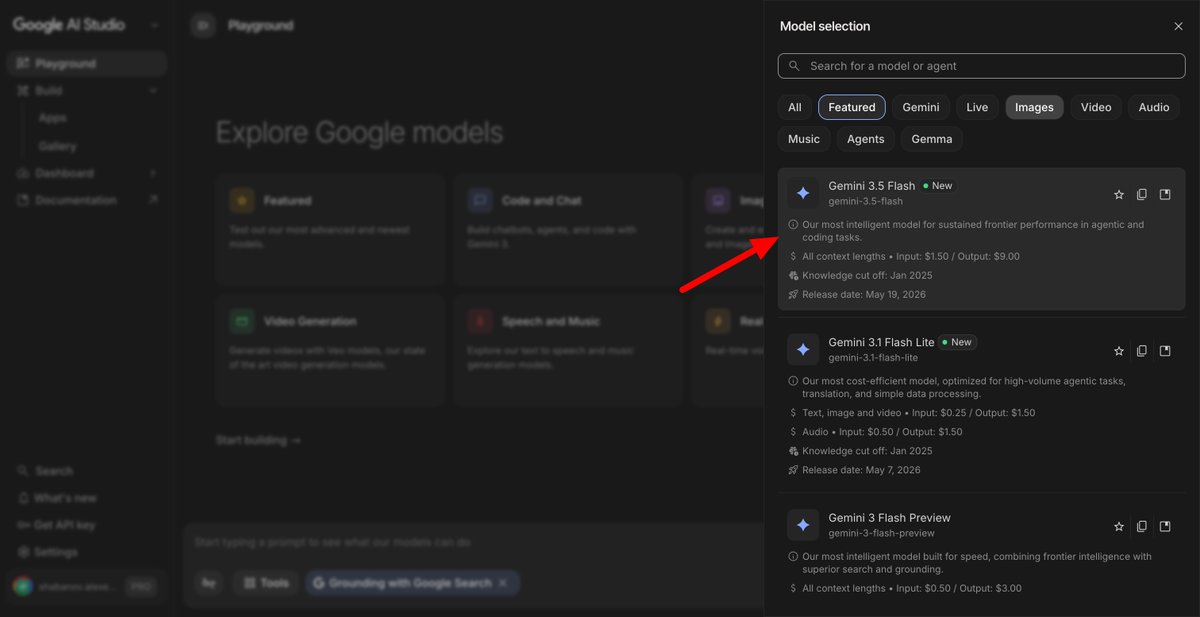The width and height of the screenshot is (1200, 617).
Task: Toggle the Agents filter chip
Action: (x=865, y=139)
